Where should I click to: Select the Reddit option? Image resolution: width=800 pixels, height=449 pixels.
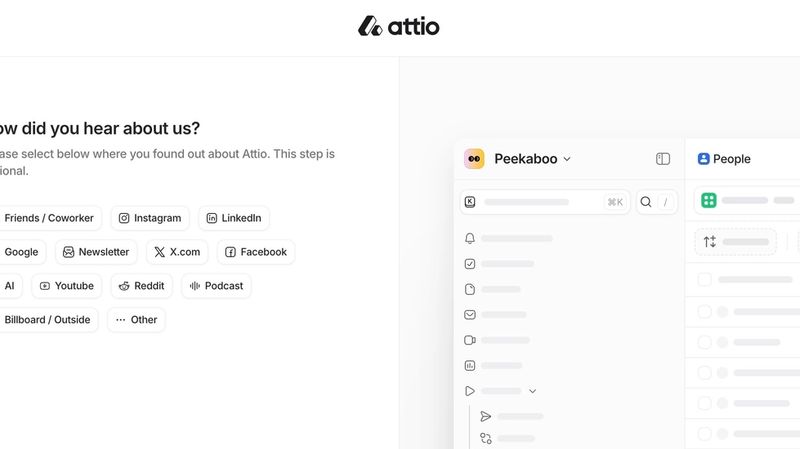[142, 286]
